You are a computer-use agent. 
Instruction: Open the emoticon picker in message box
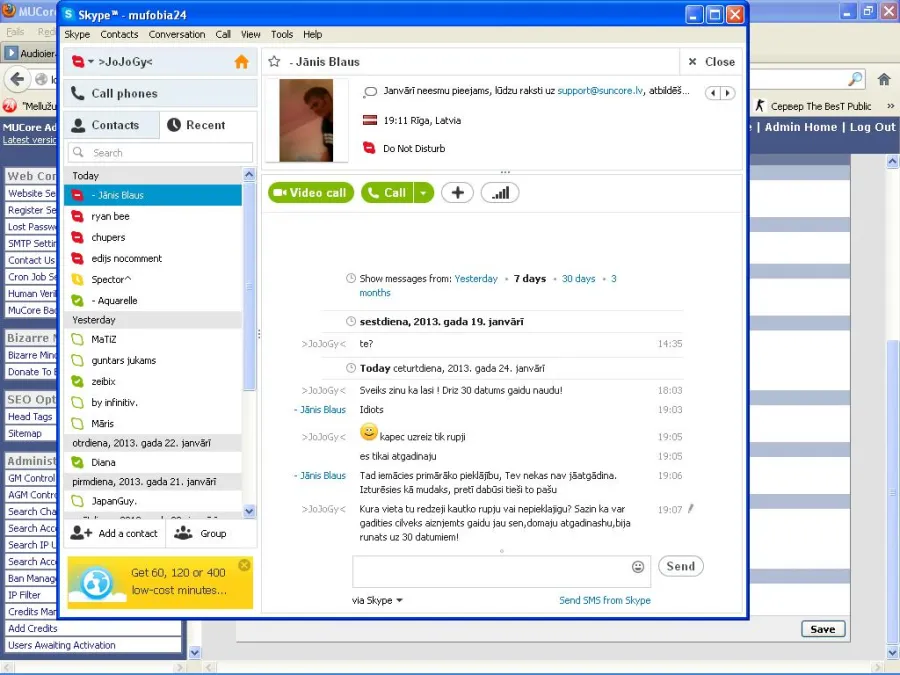(x=638, y=567)
